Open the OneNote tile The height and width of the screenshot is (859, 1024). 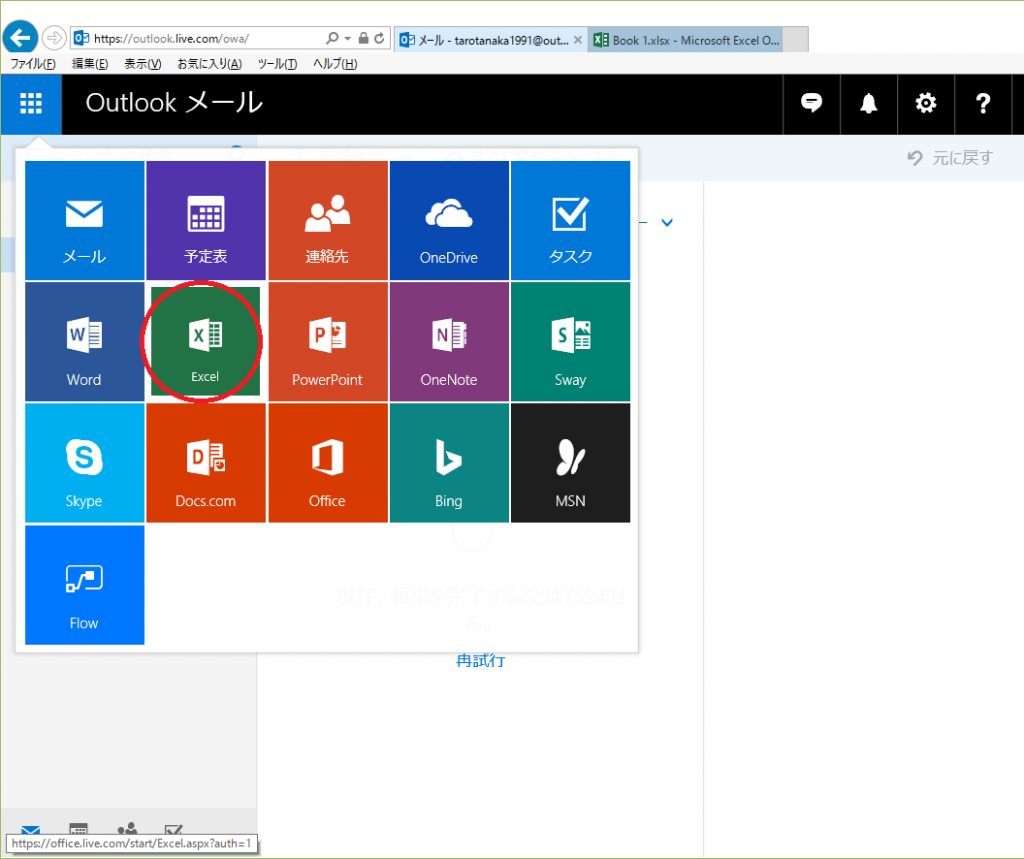pos(449,341)
